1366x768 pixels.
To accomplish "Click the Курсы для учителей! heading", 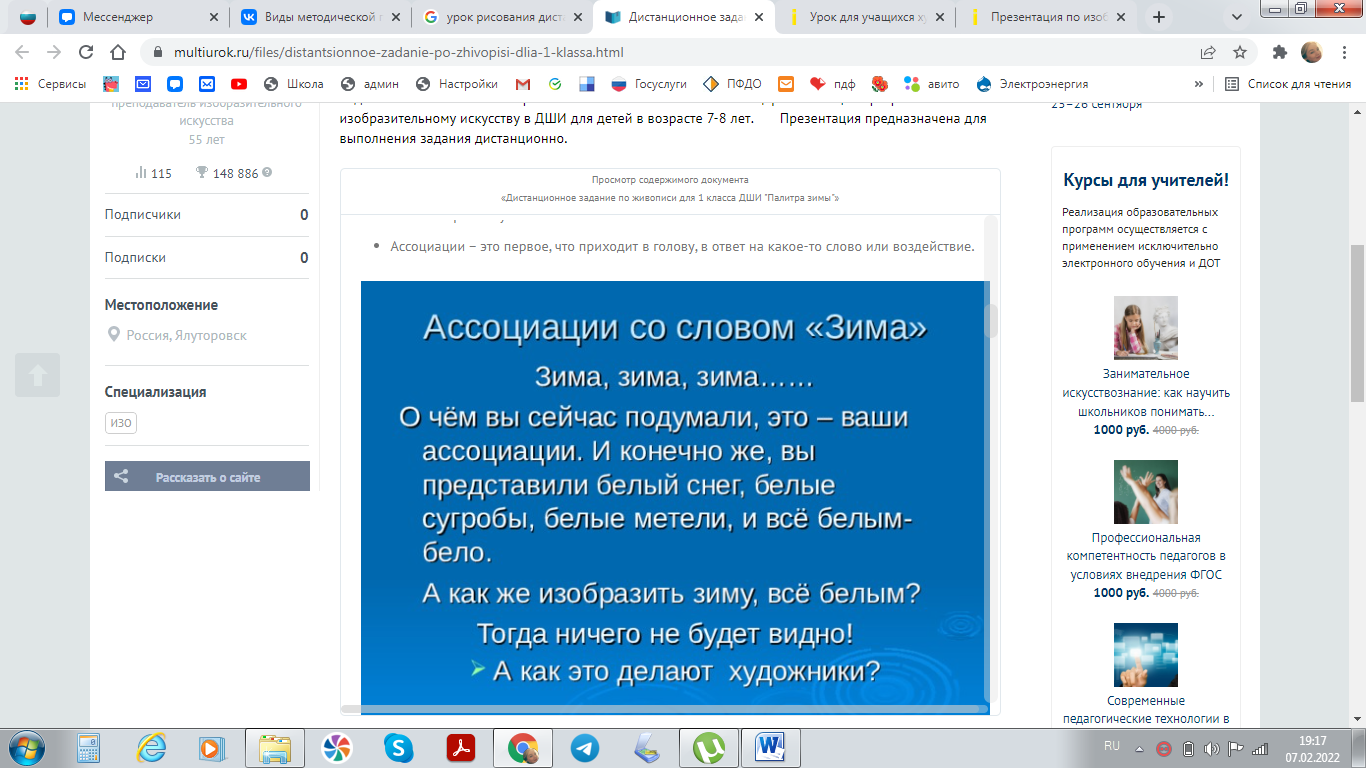I will pos(1146,180).
